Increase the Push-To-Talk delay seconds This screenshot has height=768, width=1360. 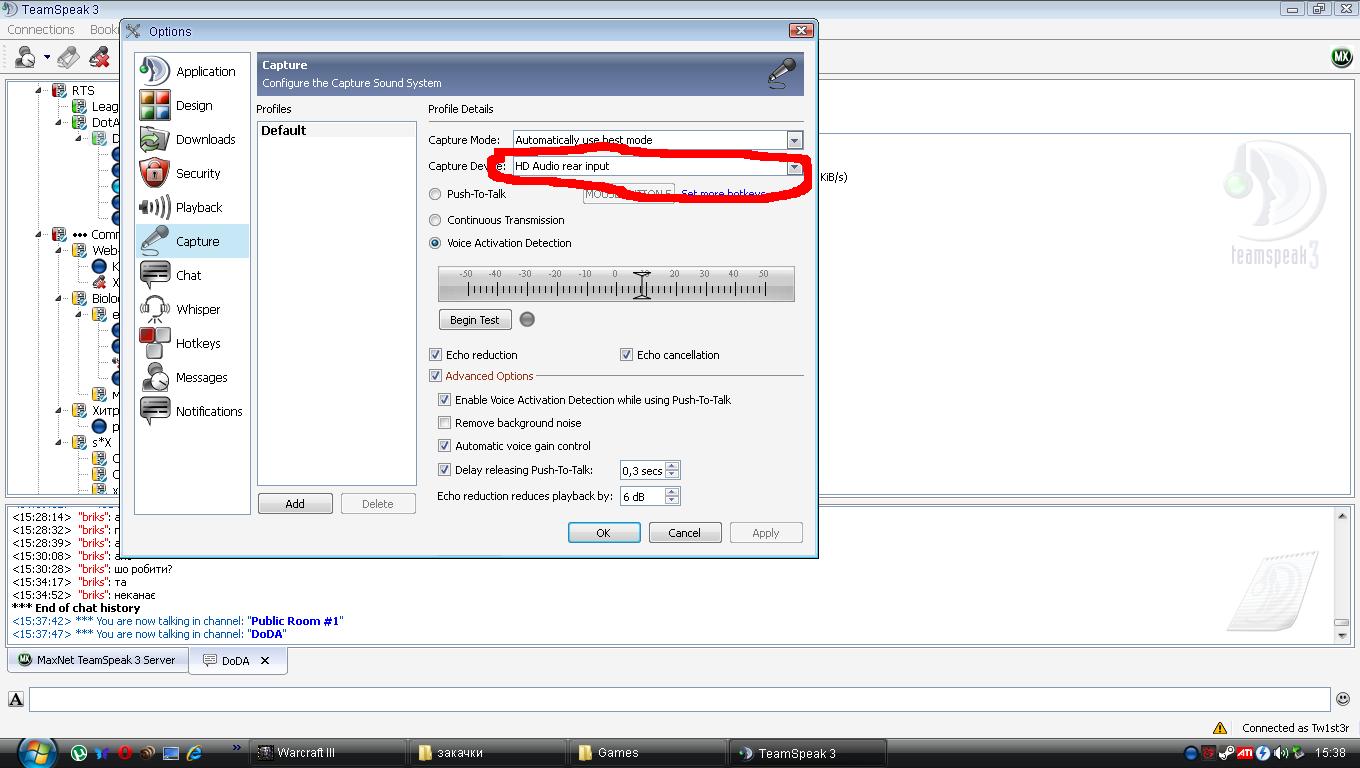(x=672, y=466)
